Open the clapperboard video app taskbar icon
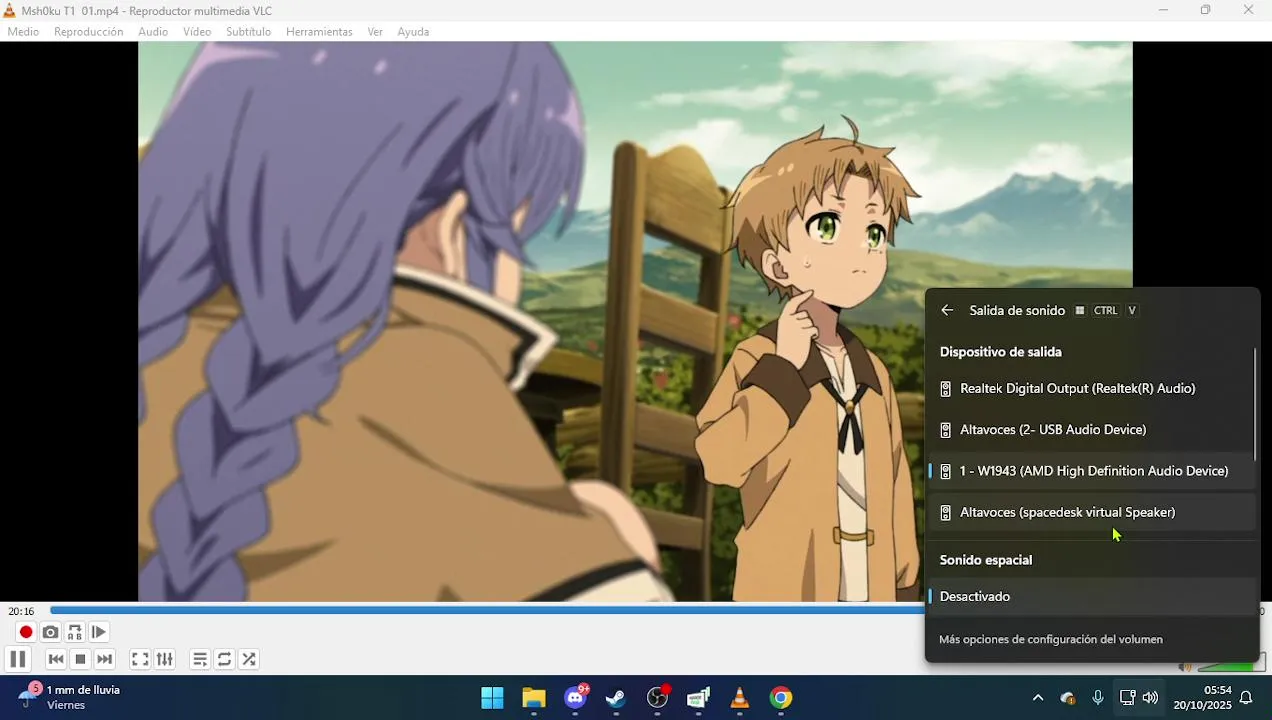The height and width of the screenshot is (720, 1272). click(698, 698)
